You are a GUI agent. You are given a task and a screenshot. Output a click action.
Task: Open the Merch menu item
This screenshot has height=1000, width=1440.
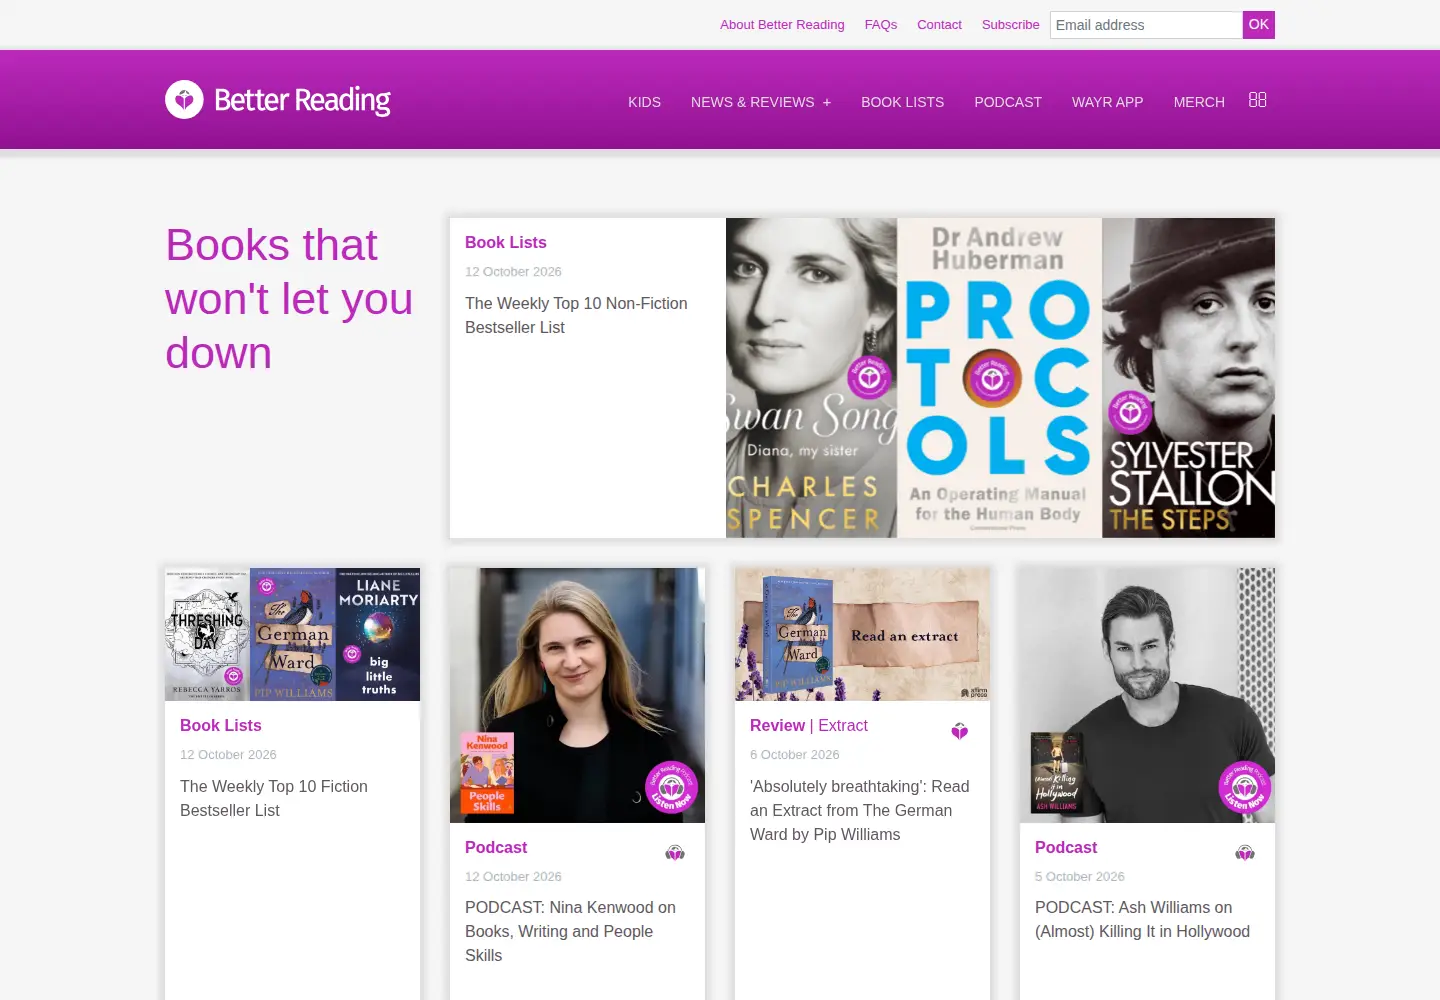coord(1199,102)
